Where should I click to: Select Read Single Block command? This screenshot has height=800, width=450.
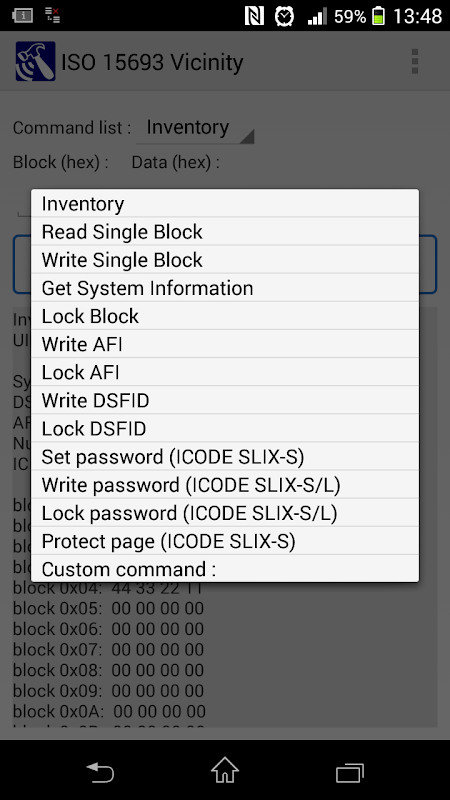(225, 231)
